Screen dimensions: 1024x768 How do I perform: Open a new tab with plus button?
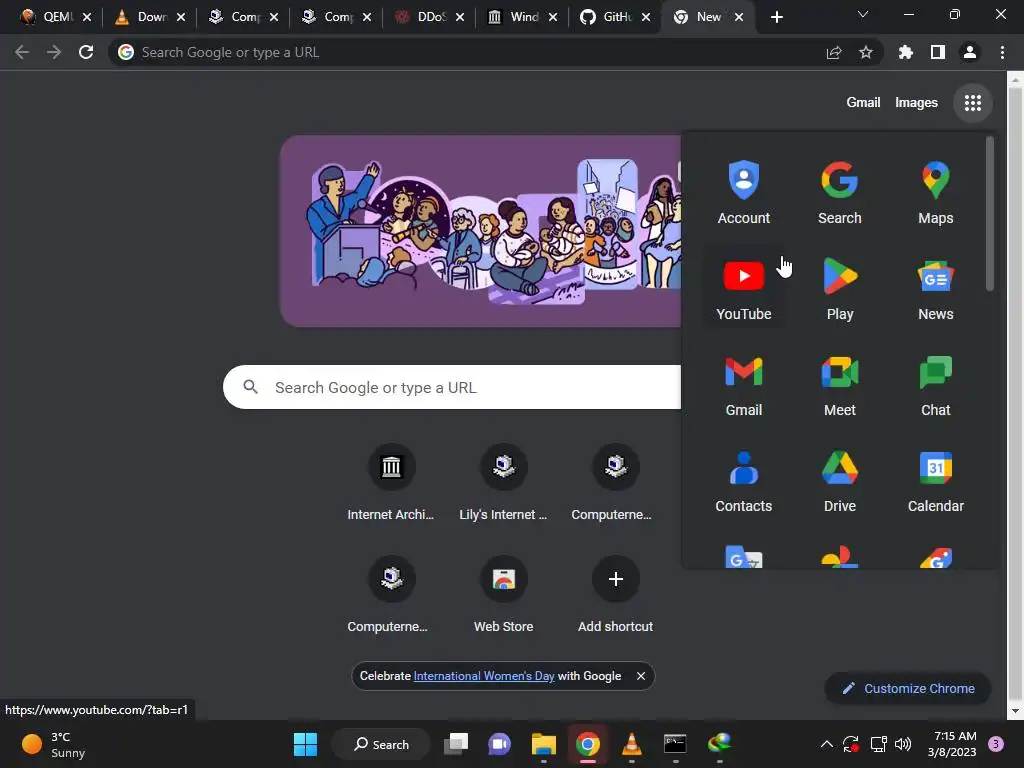[x=776, y=17]
